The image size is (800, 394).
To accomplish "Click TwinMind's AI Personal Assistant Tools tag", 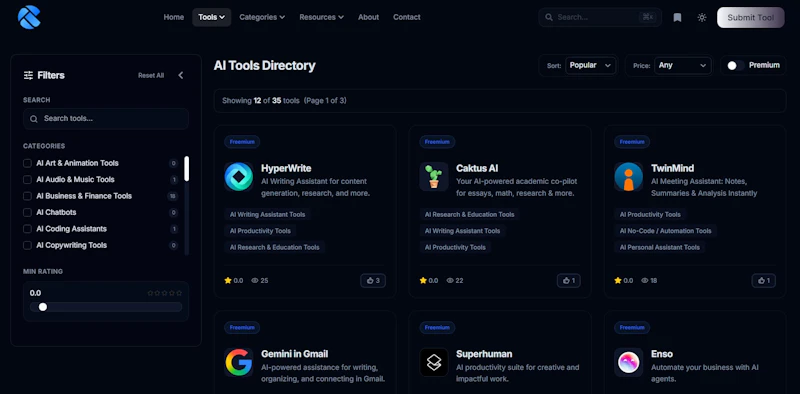I will click(660, 247).
